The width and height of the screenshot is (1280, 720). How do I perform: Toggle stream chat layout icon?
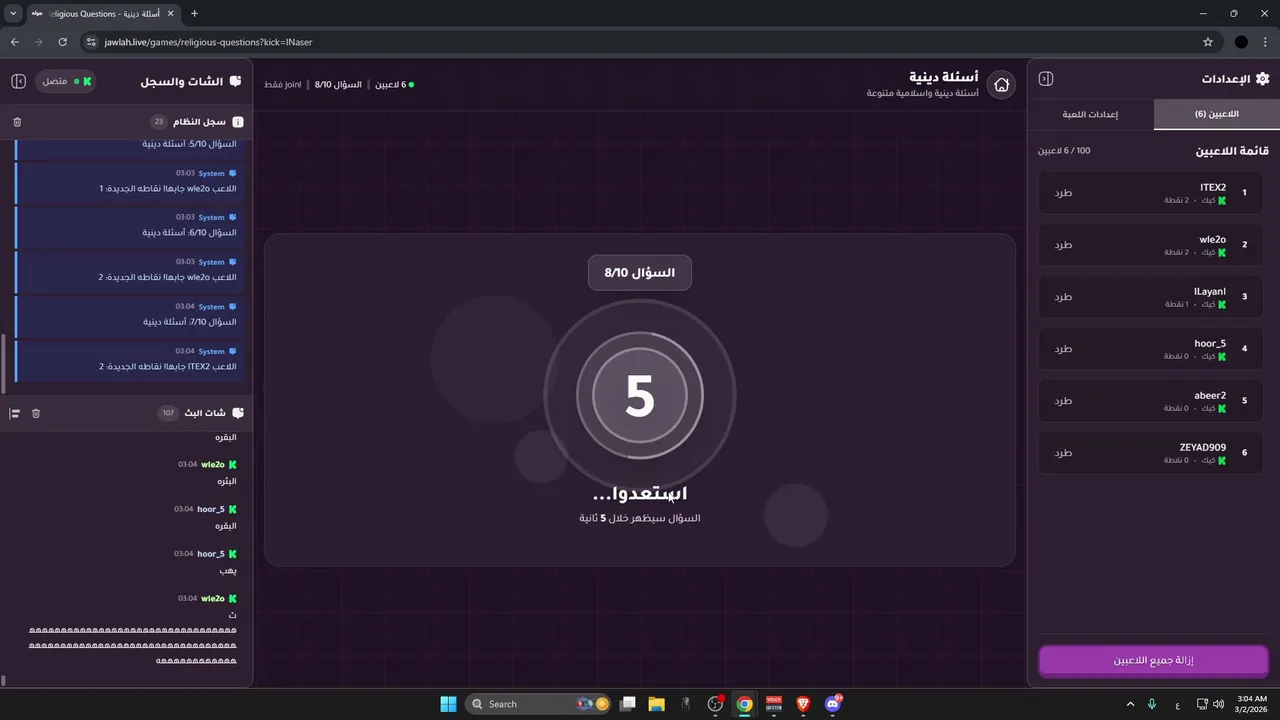click(x=15, y=413)
